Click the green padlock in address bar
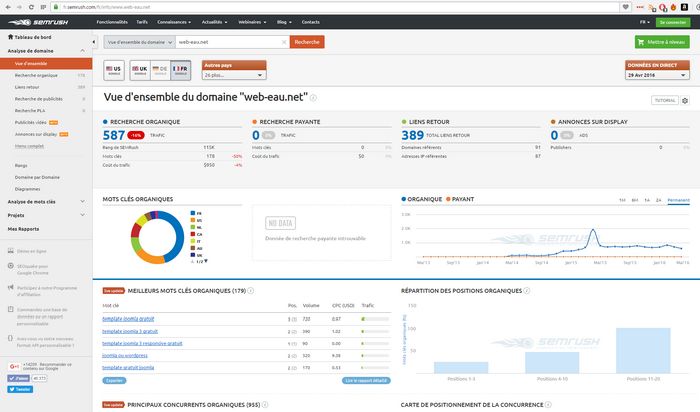This screenshot has width=700, height=412. 56,7
